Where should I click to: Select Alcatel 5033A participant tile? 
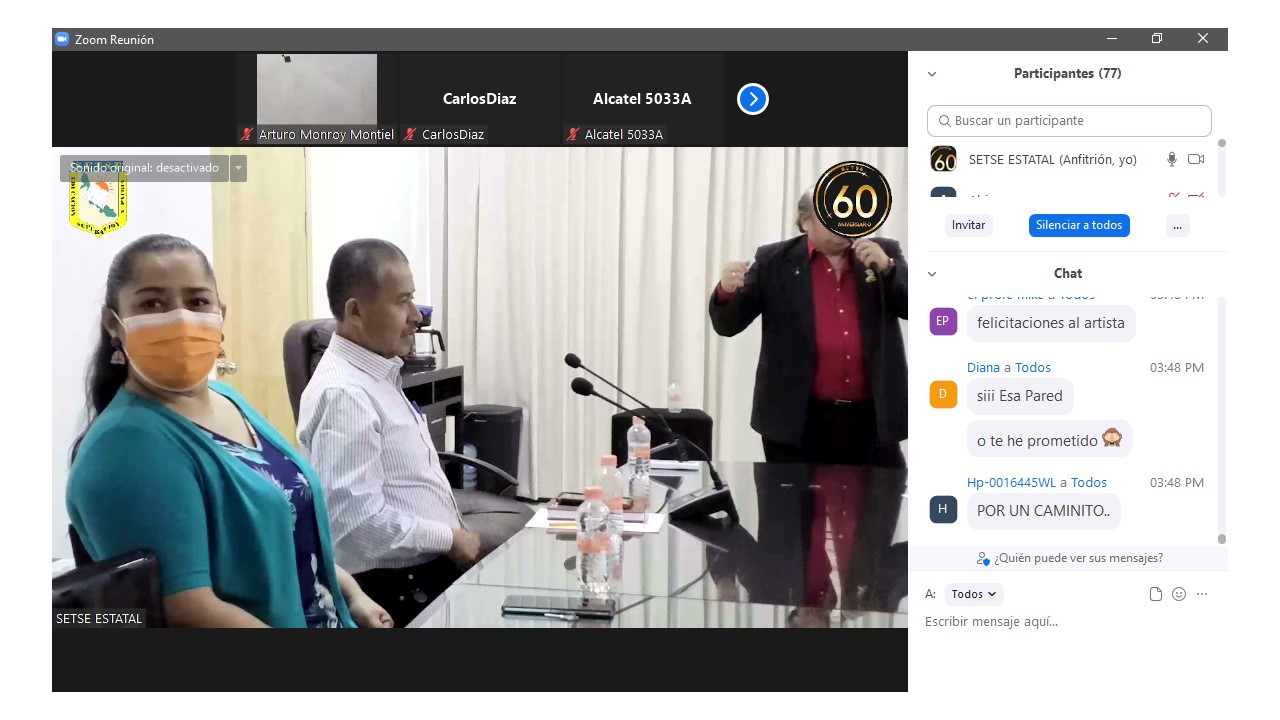point(643,99)
